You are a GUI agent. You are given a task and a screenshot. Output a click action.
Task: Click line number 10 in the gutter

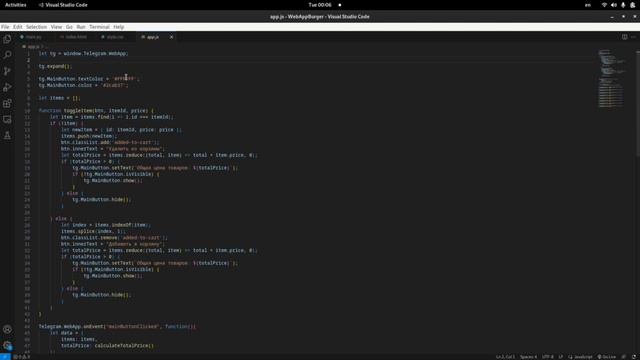(x=27, y=111)
